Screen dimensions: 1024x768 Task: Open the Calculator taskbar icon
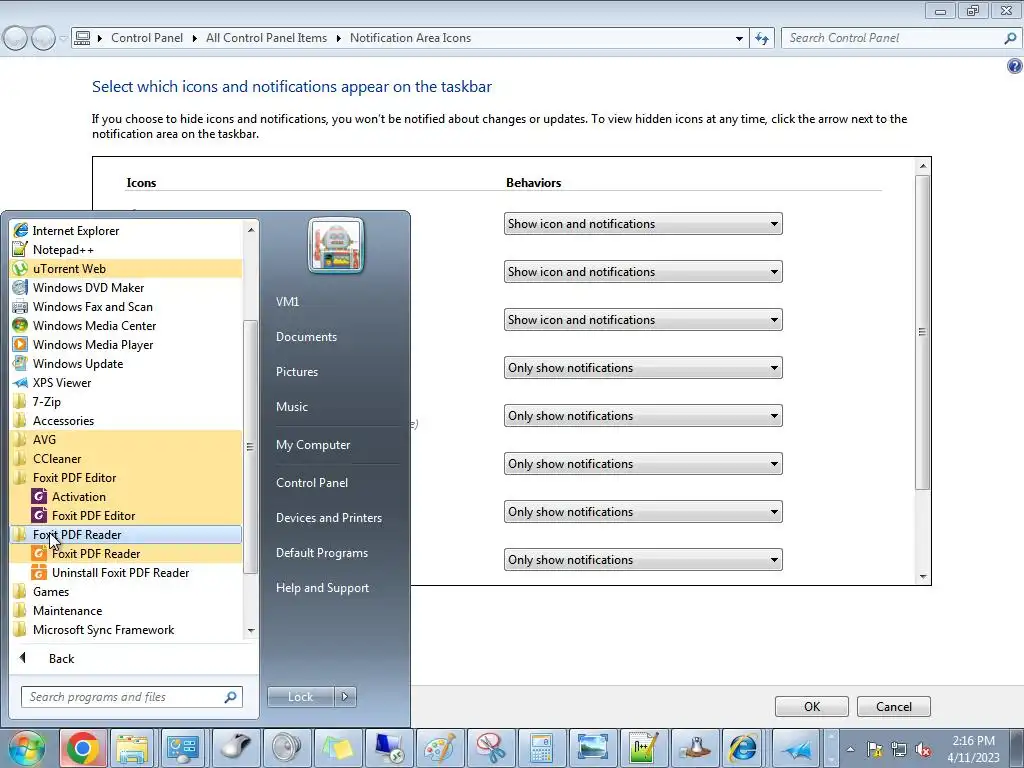point(541,748)
